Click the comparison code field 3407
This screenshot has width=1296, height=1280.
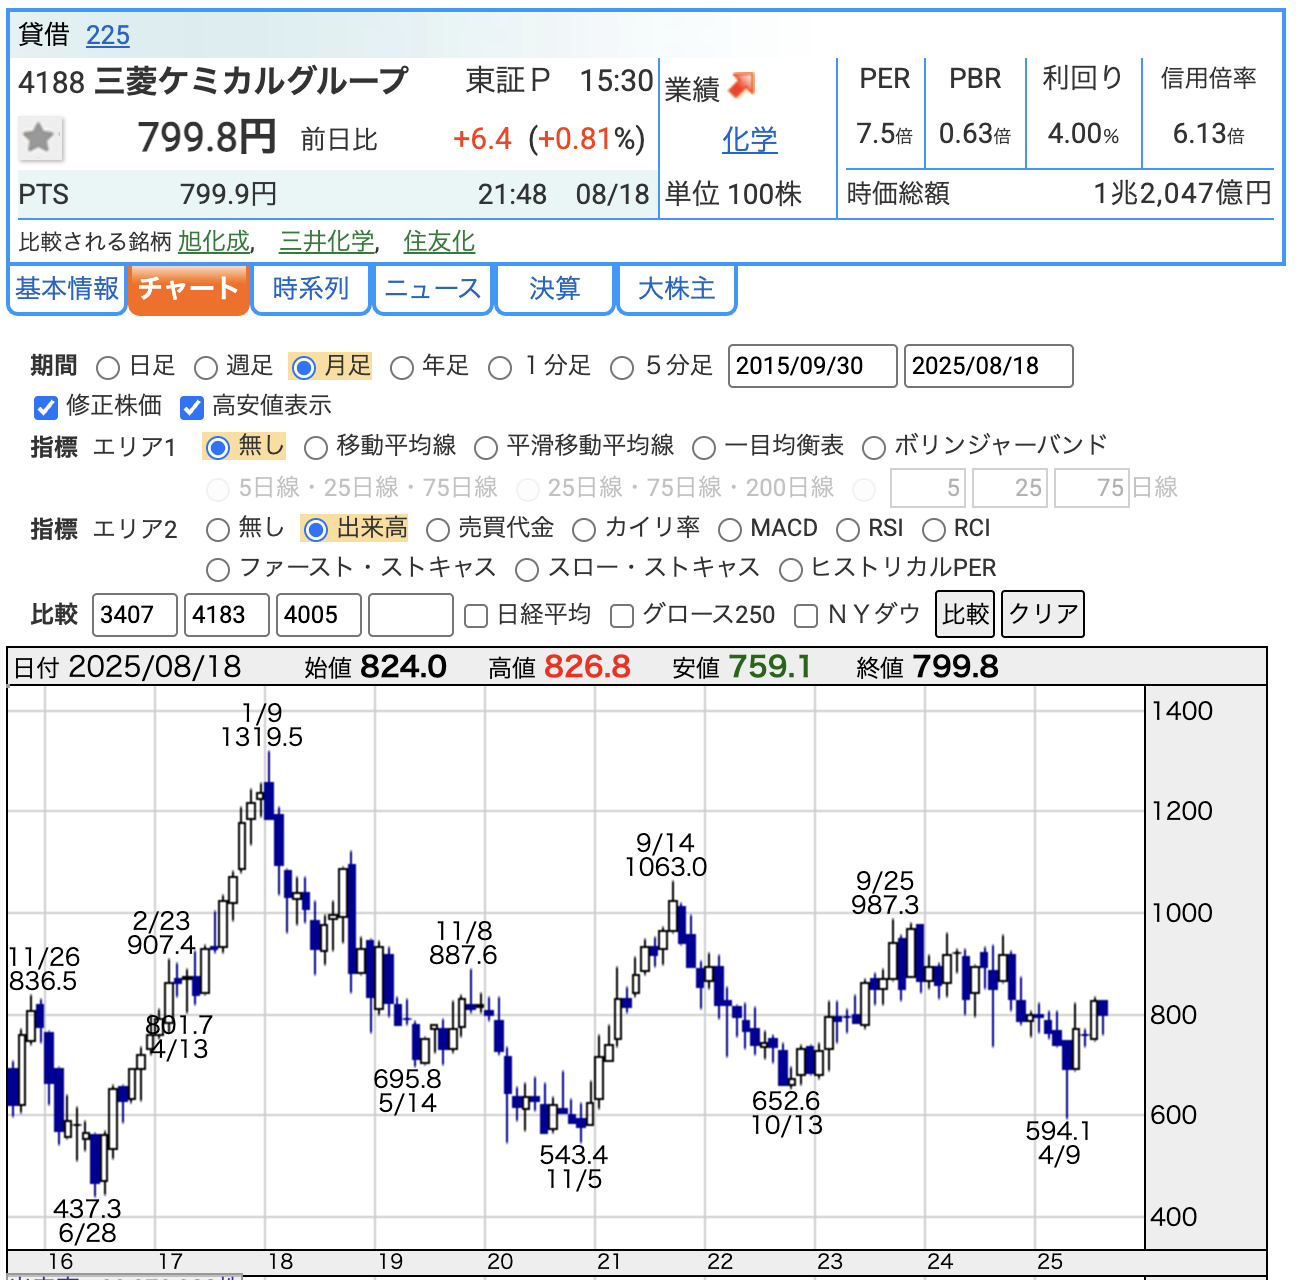click(135, 615)
